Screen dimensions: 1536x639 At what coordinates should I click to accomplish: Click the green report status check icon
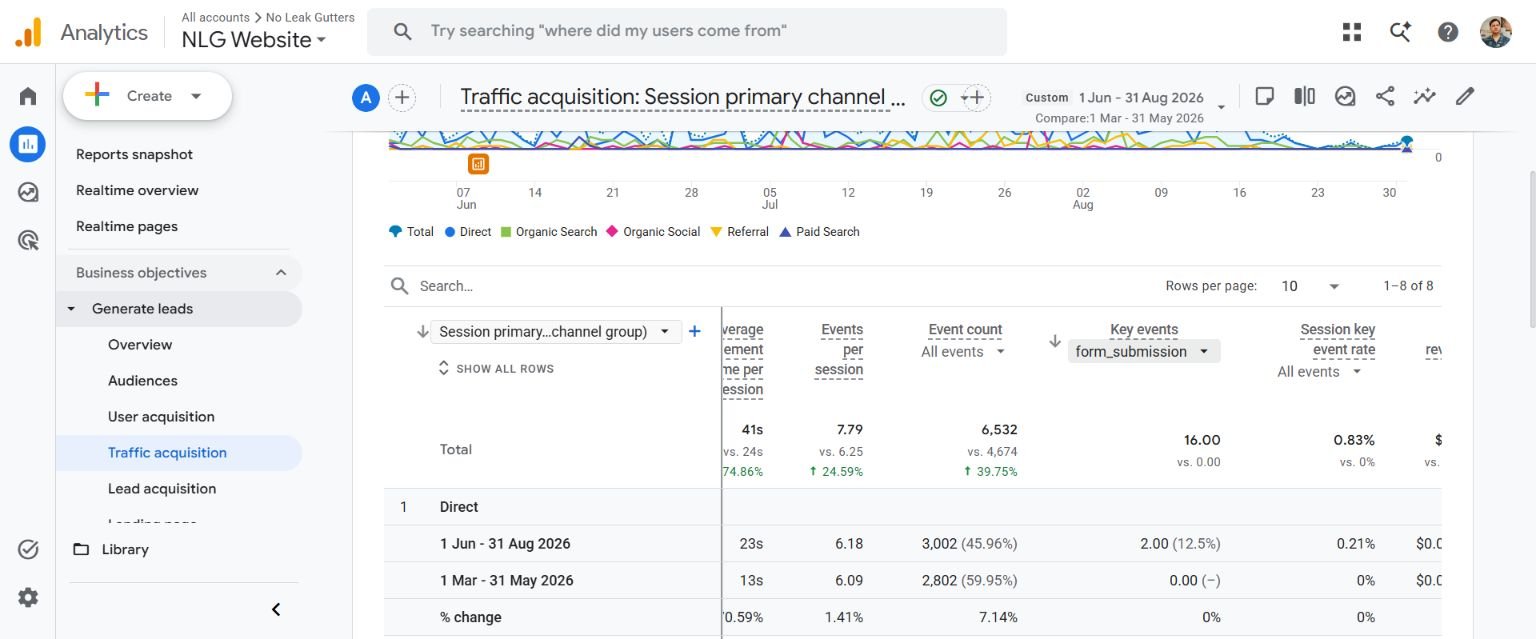coord(938,97)
